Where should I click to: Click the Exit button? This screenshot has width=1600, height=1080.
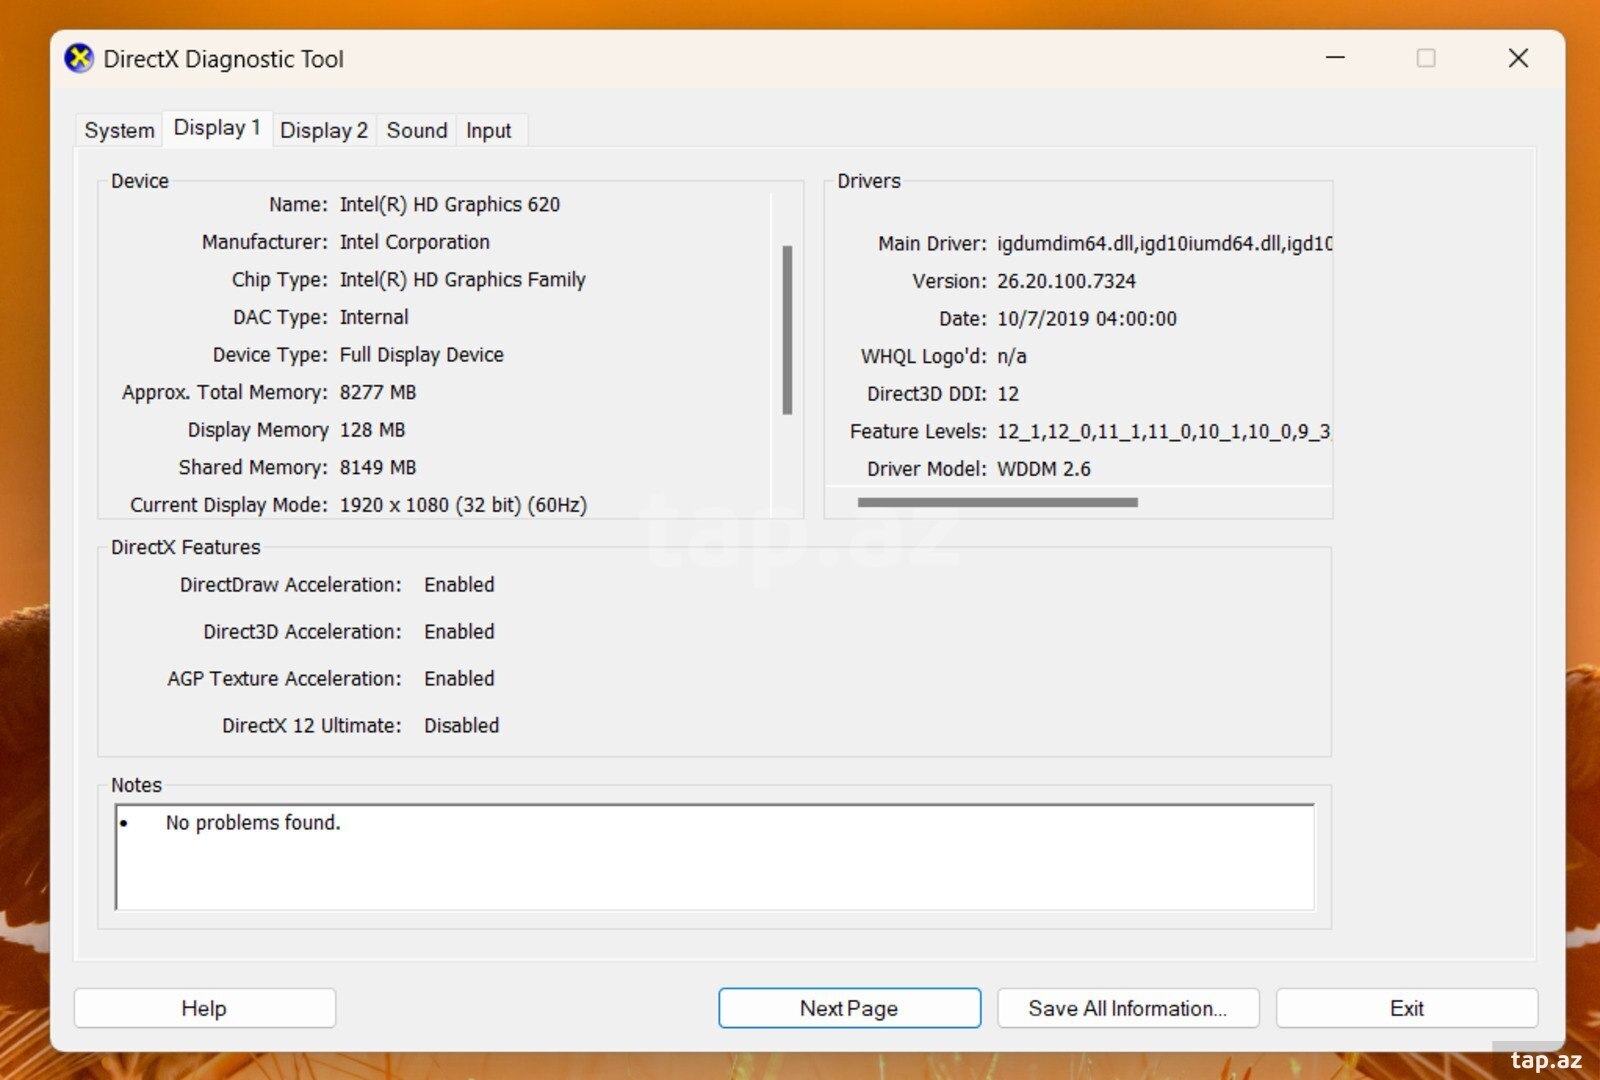tap(1407, 1008)
